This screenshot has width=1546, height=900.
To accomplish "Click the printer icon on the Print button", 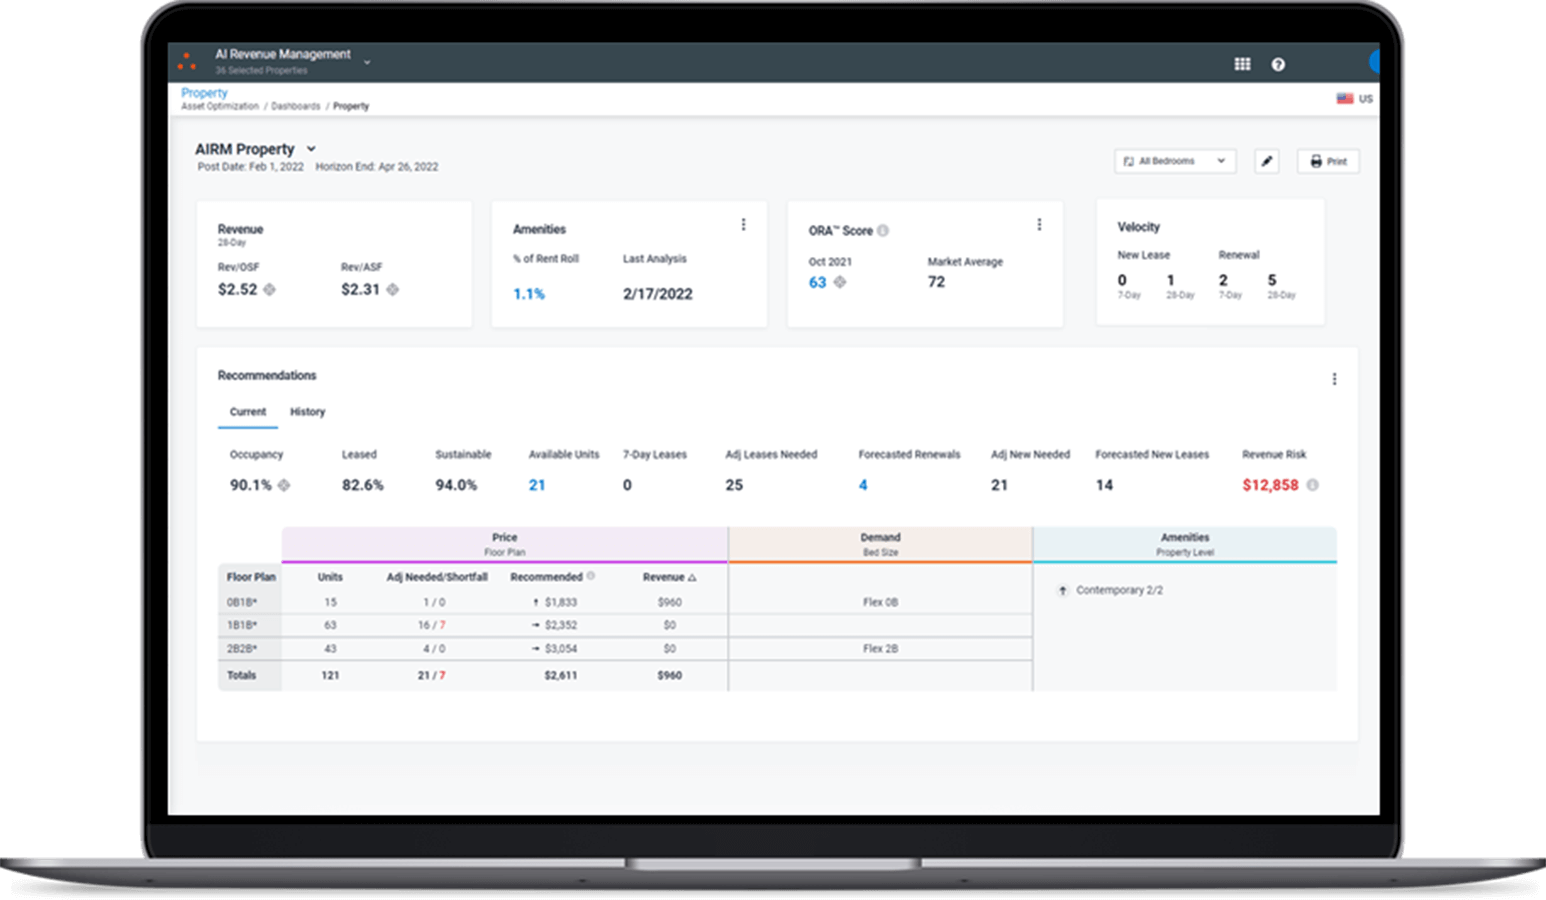I will pos(1316,161).
